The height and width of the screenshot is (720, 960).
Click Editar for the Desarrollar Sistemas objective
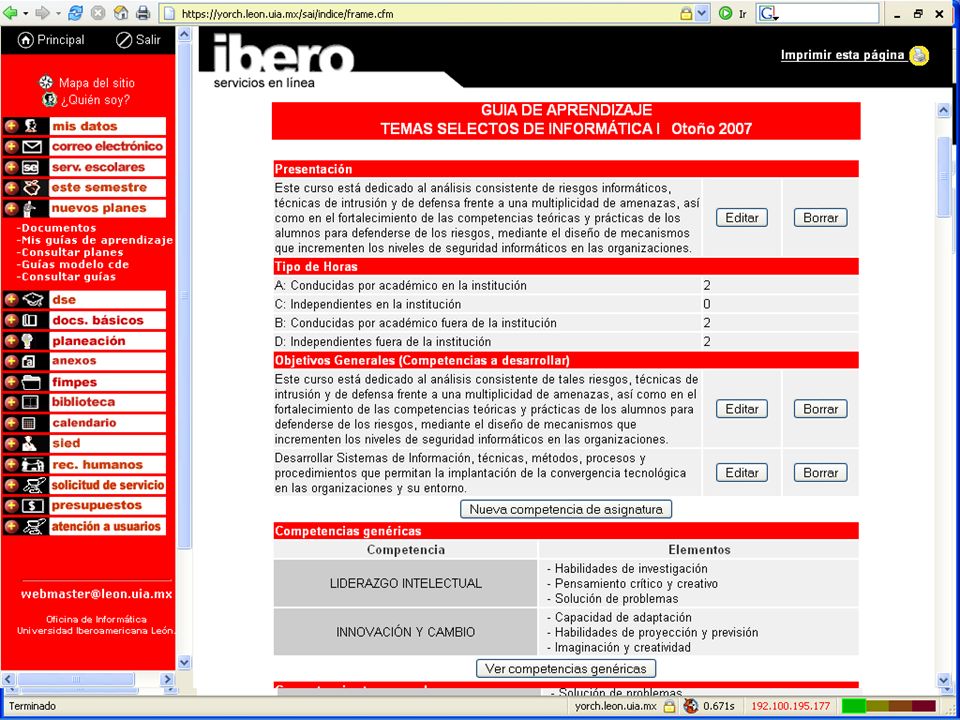pos(741,473)
